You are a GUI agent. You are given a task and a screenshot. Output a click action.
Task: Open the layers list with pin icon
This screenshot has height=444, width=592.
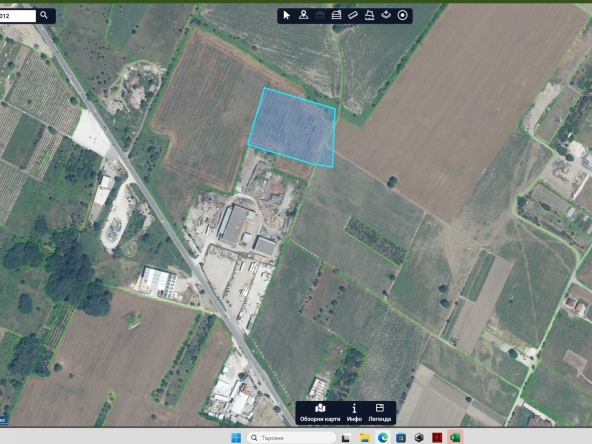336,15
